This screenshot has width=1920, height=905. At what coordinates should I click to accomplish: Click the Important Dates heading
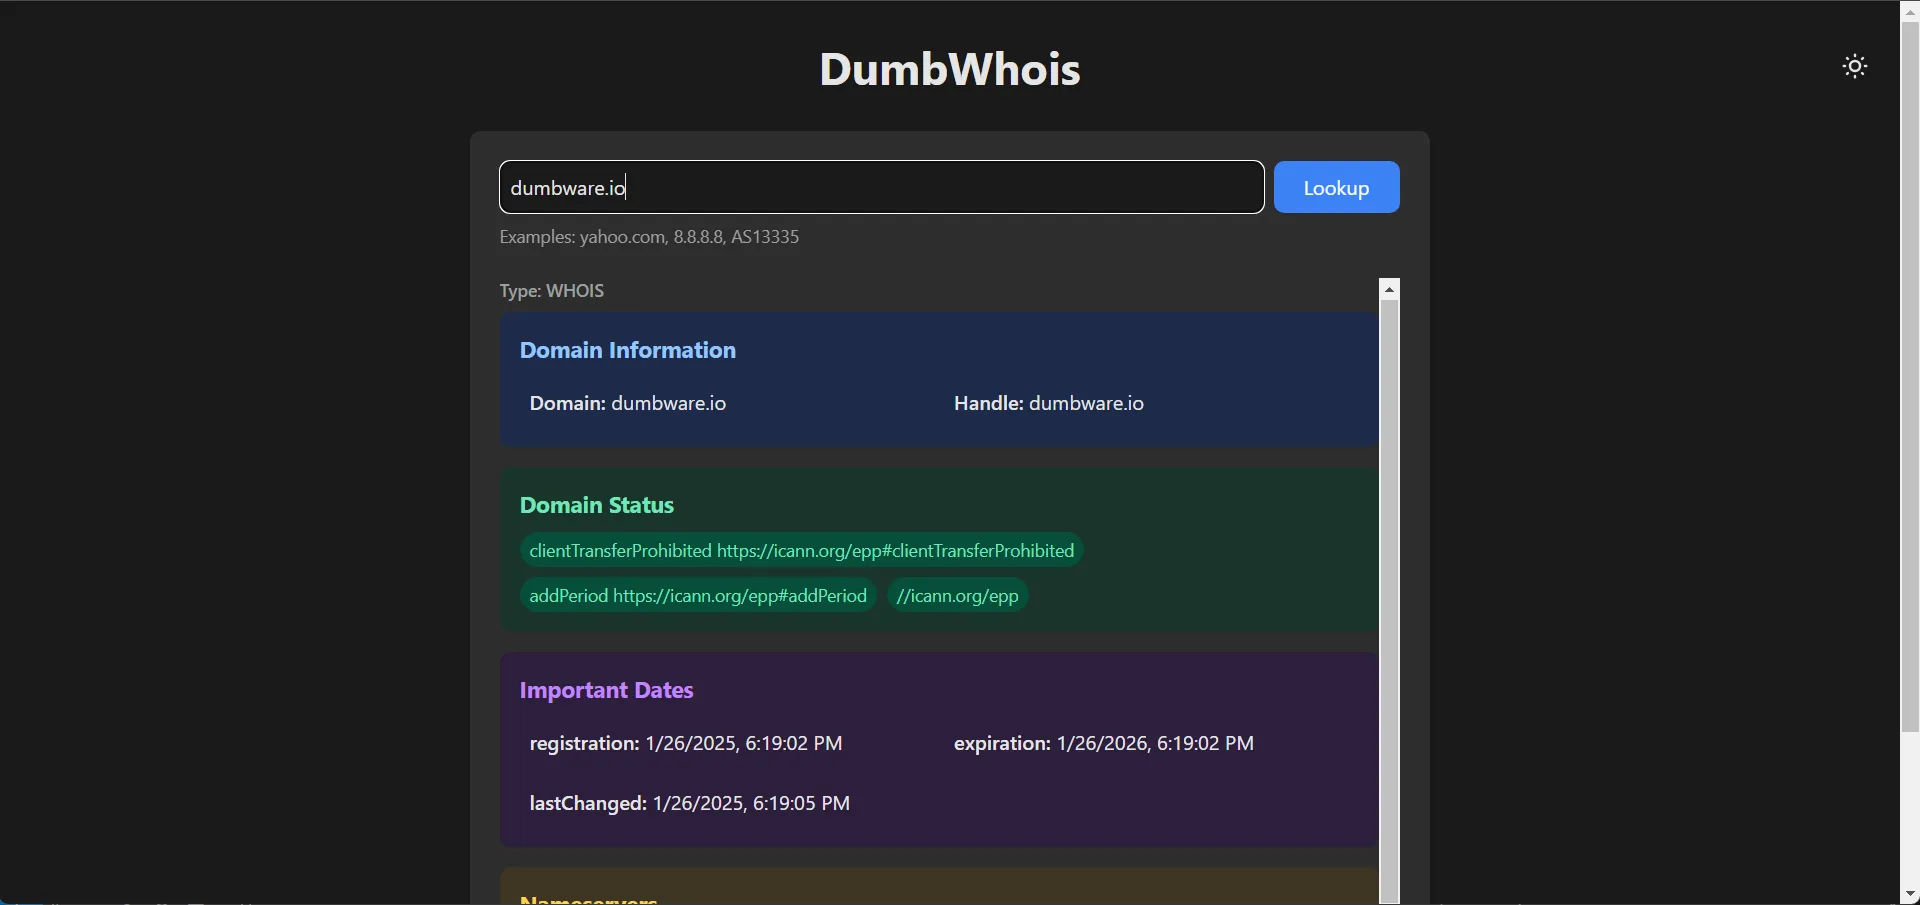tap(606, 690)
